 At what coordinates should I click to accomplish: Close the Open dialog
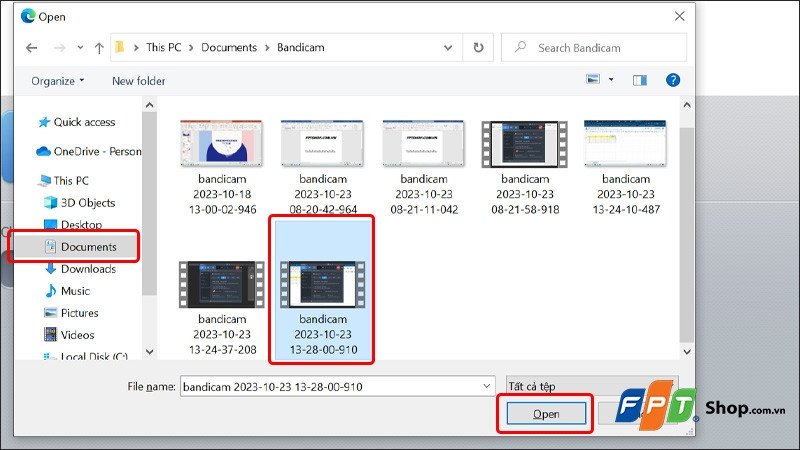(679, 16)
